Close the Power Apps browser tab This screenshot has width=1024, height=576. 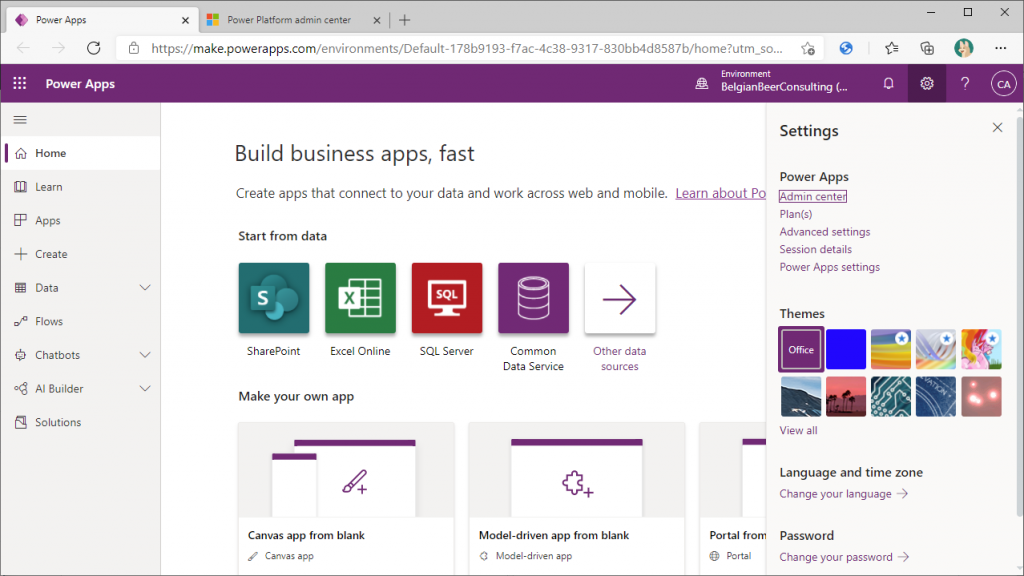(x=185, y=20)
